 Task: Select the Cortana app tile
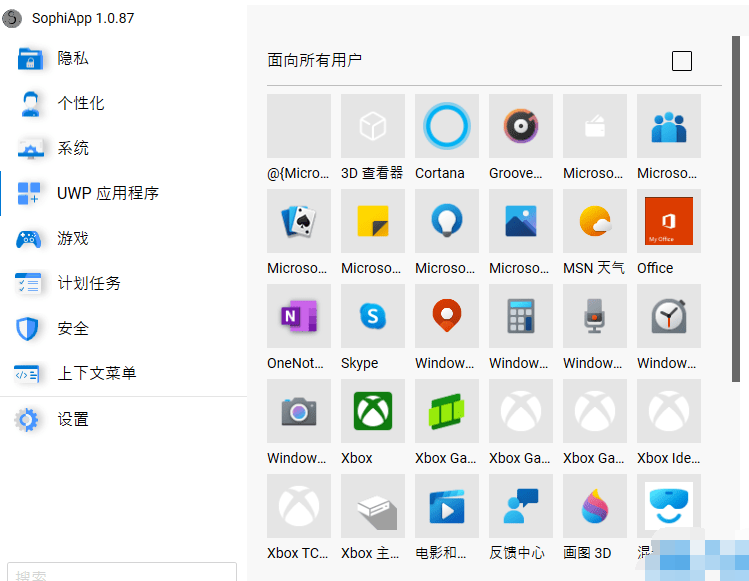447,126
